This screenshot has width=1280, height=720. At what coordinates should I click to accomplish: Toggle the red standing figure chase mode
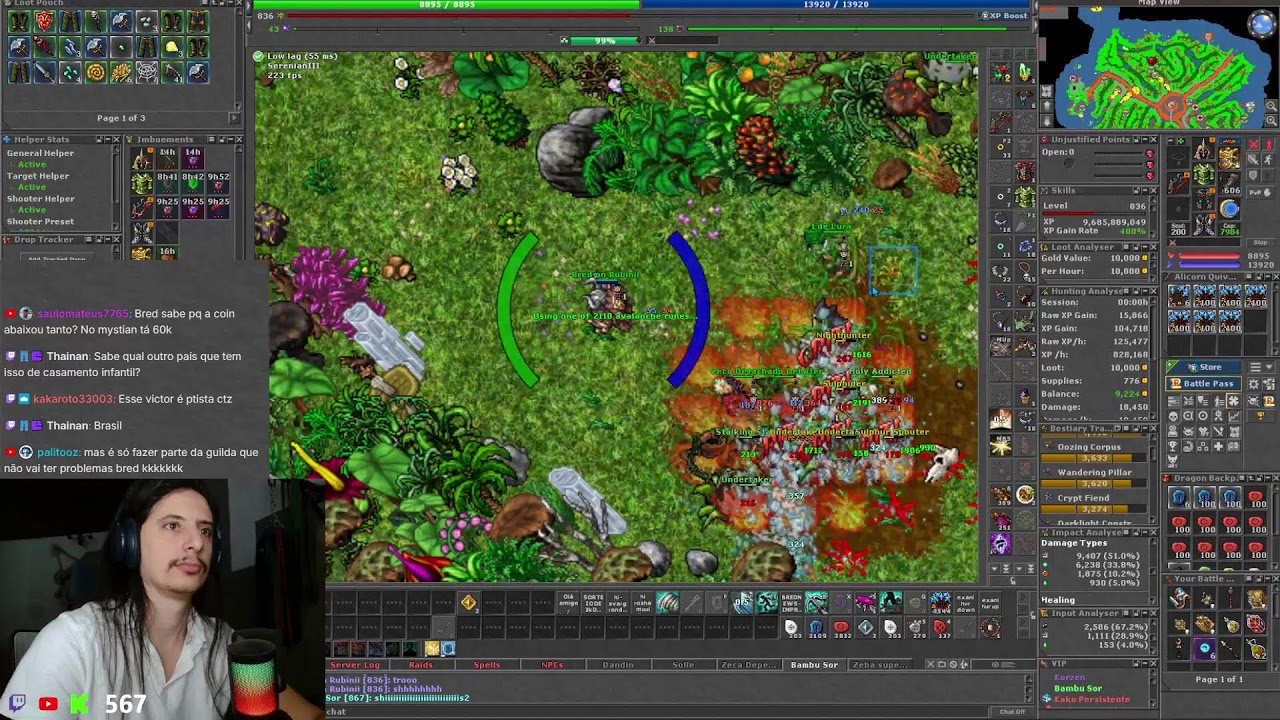pos(1268,145)
